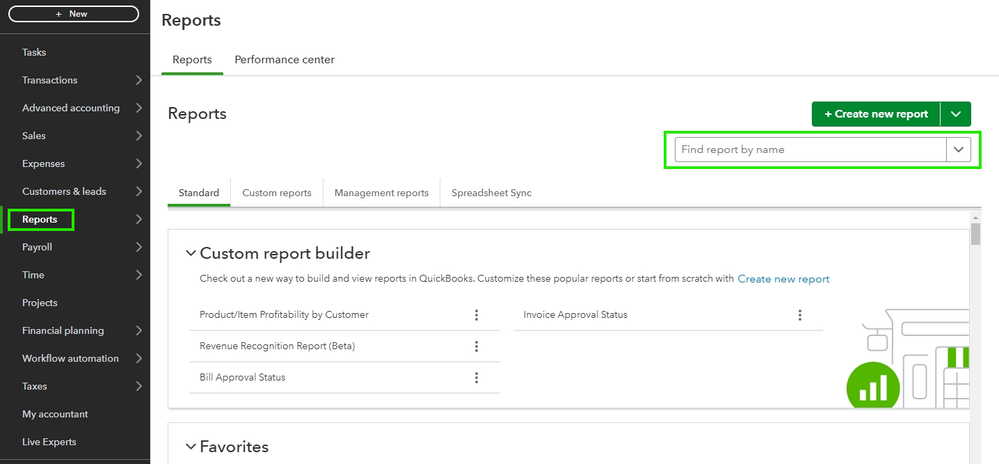The height and width of the screenshot is (464, 999).
Task: Select the Management reports tab
Action: point(382,192)
